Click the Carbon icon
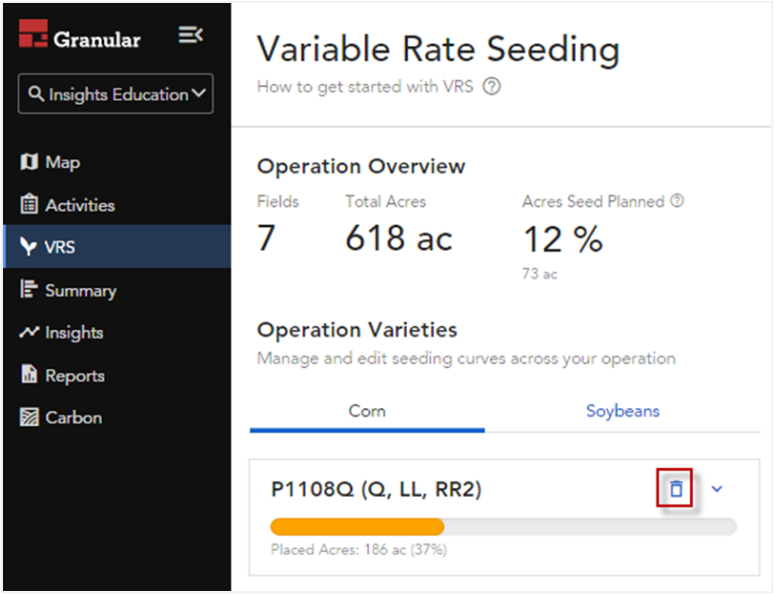The image size is (774, 594). [29, 417]
